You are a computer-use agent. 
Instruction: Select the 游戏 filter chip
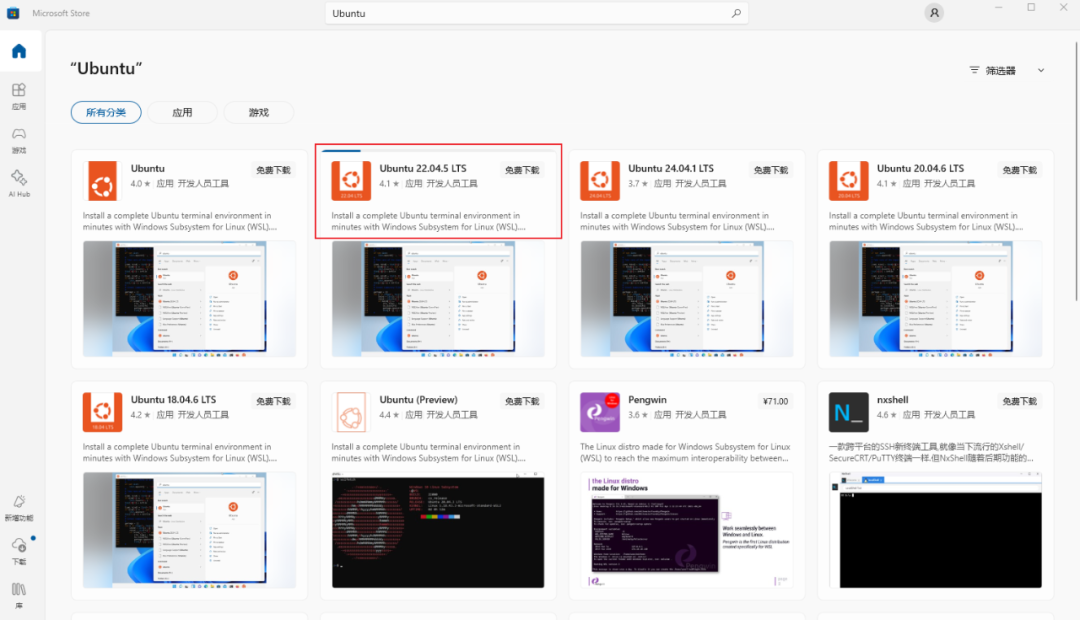tap(258, 112)
